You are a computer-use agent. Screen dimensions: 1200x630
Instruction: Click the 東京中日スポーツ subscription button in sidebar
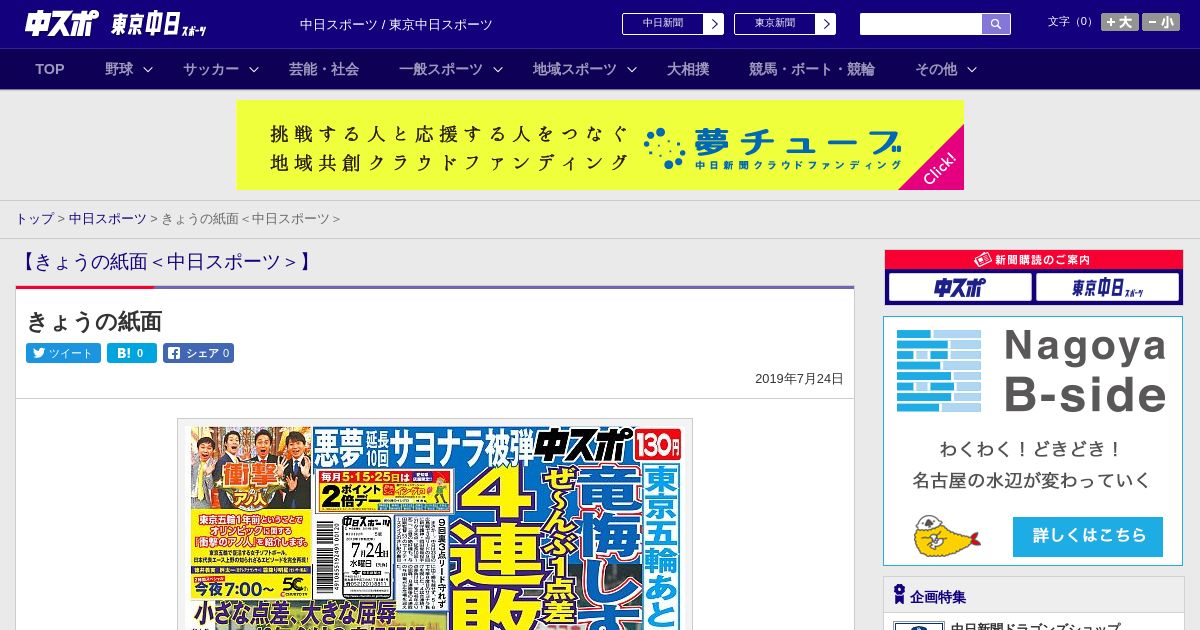pos(1107,288)
